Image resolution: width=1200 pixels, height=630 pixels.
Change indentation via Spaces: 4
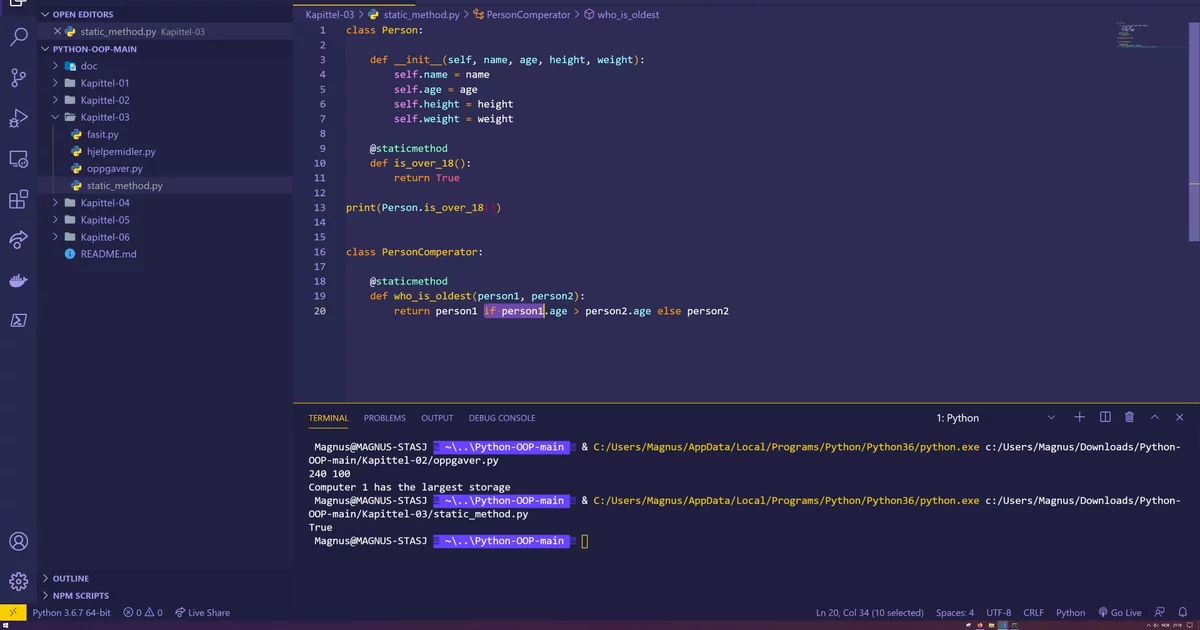point(955,612)
